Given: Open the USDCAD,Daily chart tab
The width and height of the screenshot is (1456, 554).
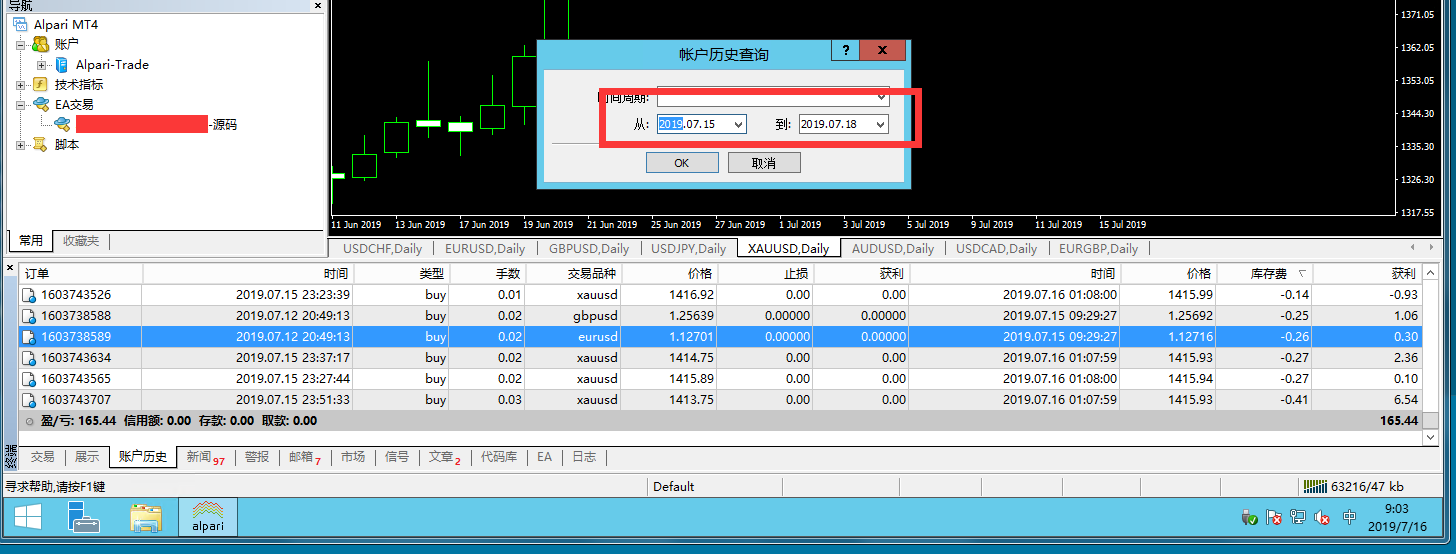Looking at the screenshot, I should 996,248.
